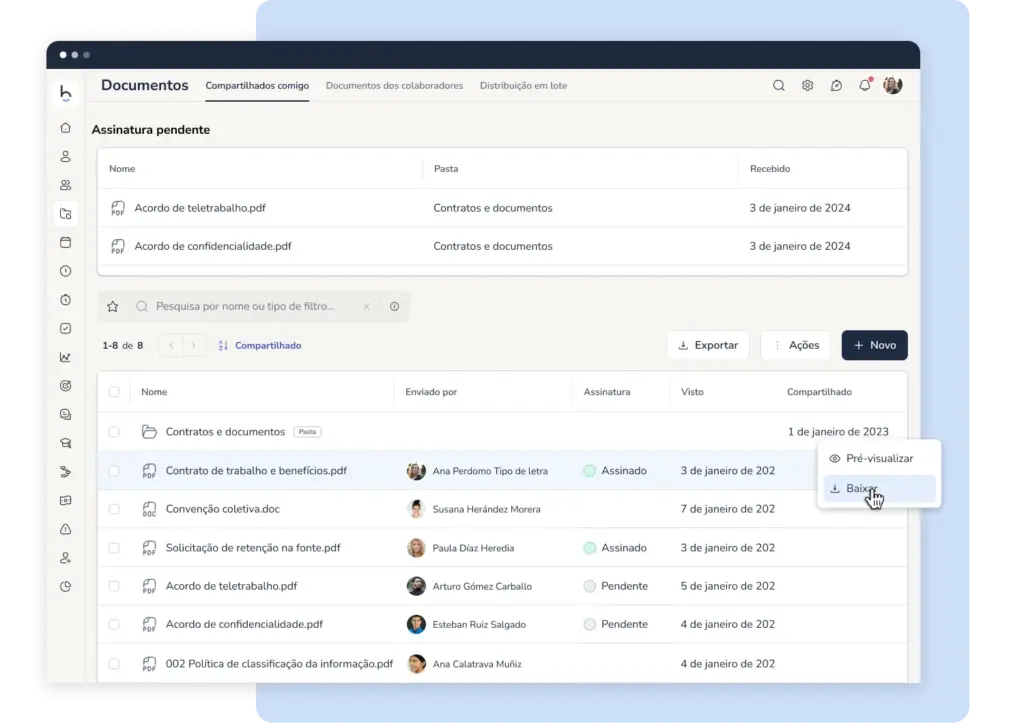Check the Convenção coletiva.doc checkbox
The width and height of the screenshot is (1024, 724).
tap(114, 509)
